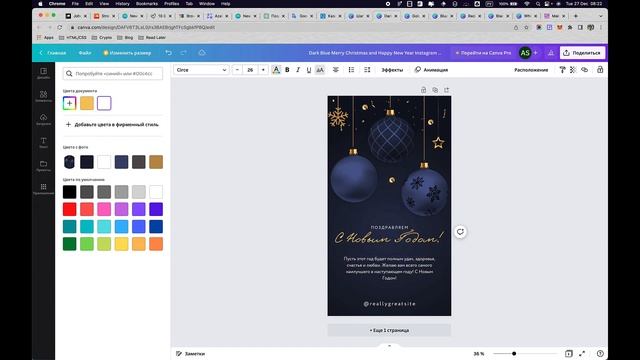The image size is (640, 360).
Task: Add brand colors via Добавьте цвета link
Action: [112, 124]
